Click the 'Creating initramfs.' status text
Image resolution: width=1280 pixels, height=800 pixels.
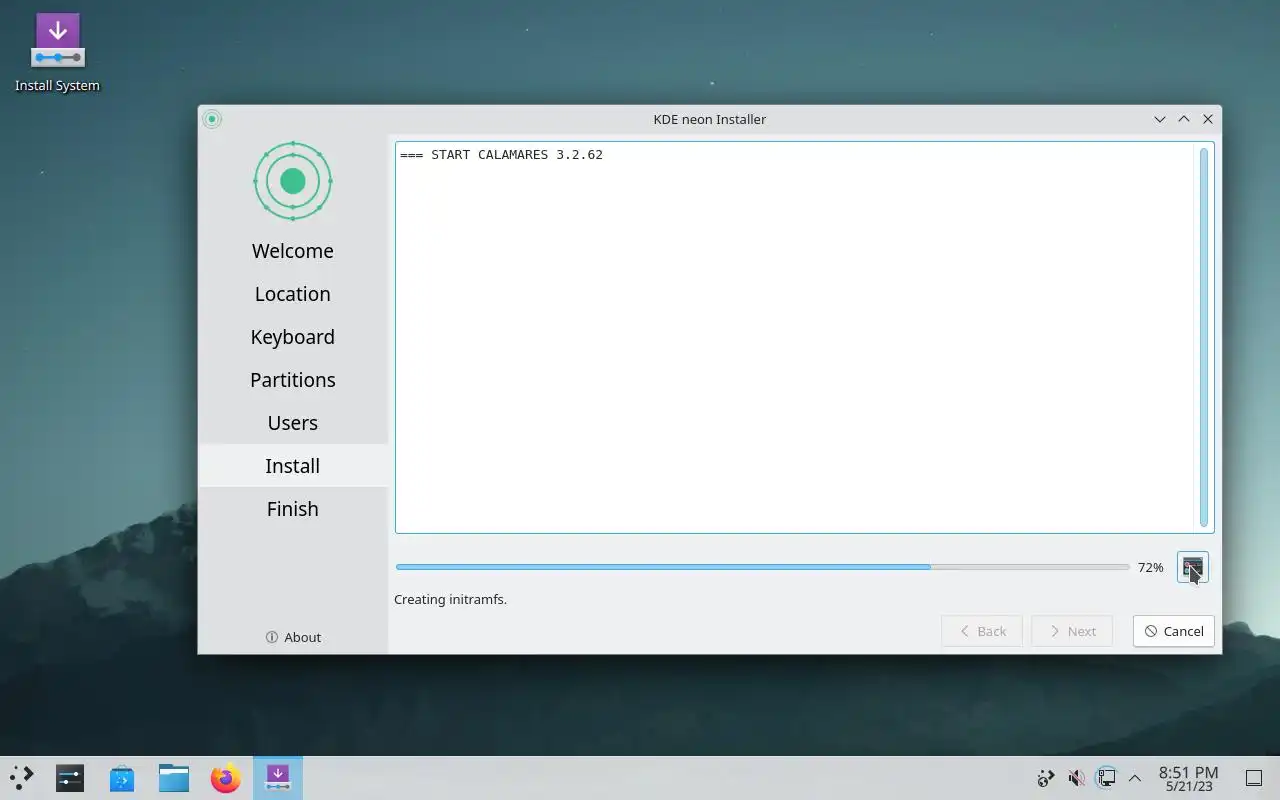click(x=450, y=600)
